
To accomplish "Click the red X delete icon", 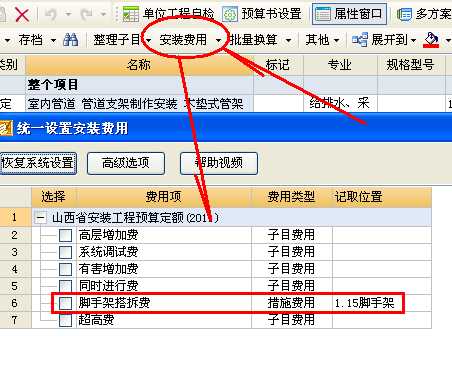I will tap(22, 15).
